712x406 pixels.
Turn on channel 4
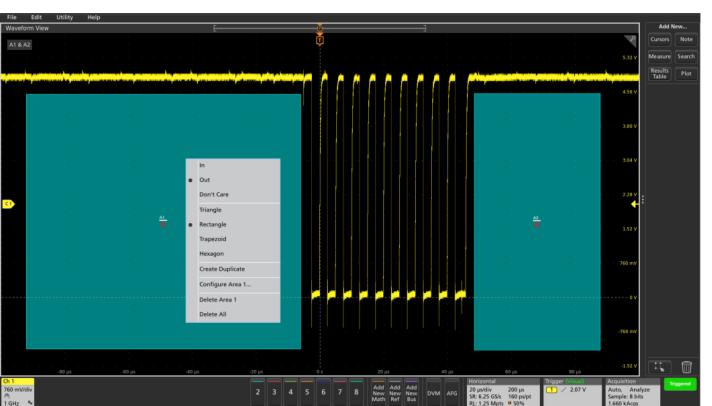tap(290, 392)
